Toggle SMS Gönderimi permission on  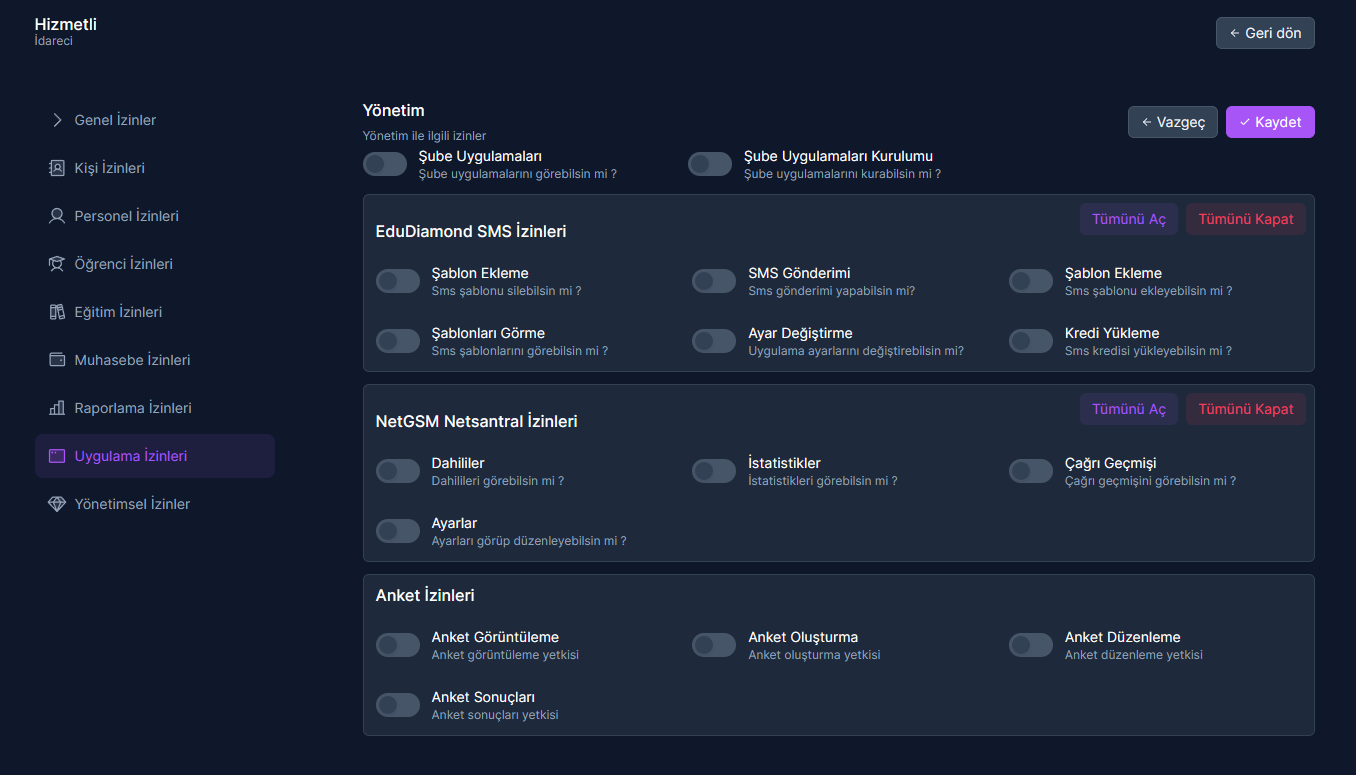tap(714, 281)
